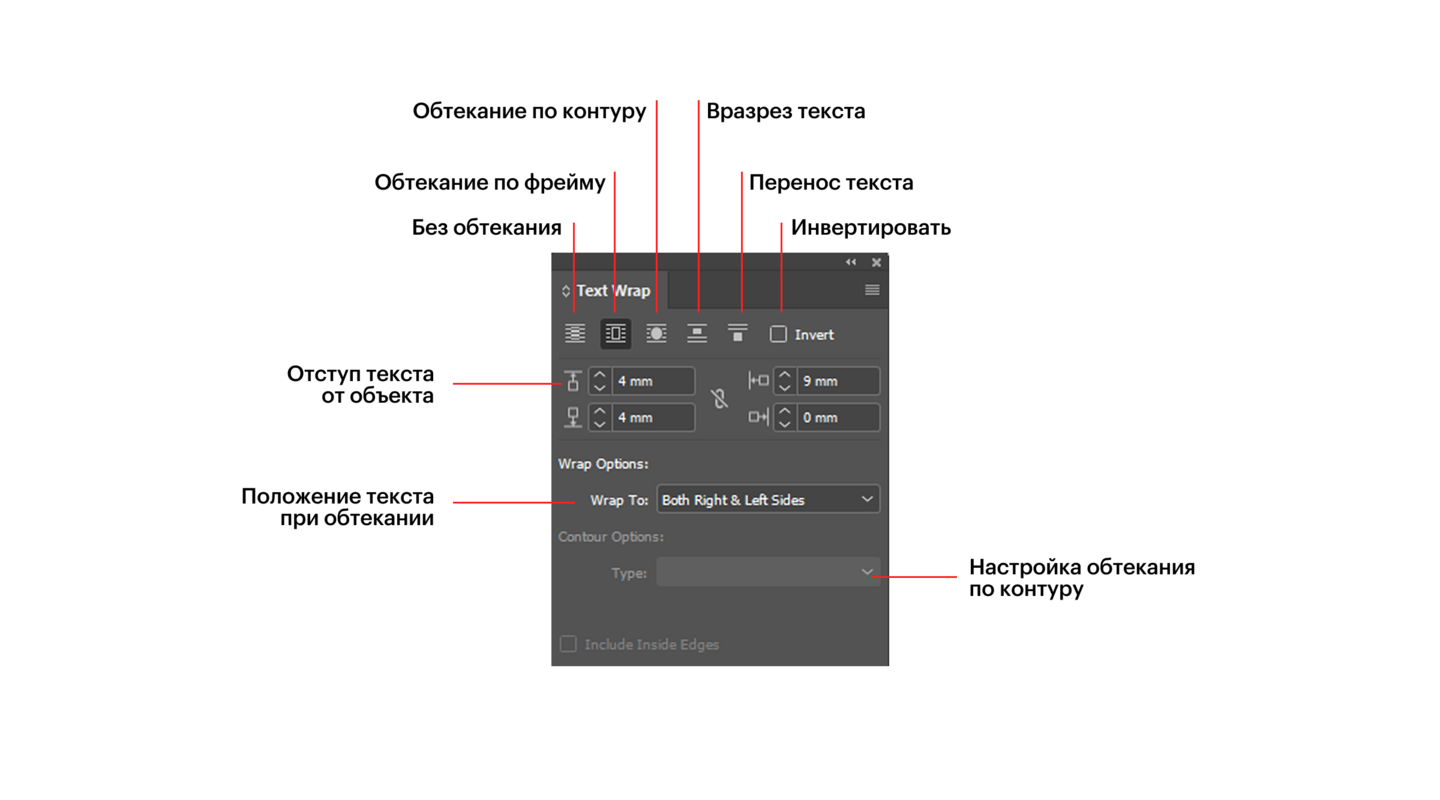Select the No text wrap icon
Screen dimensions: 1440x800
point(575,334)
